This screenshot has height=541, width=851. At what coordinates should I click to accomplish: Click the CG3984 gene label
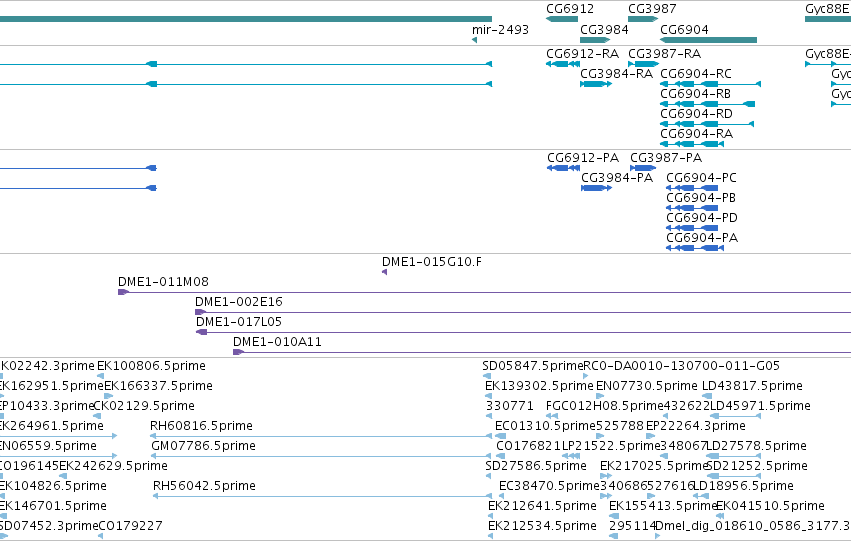coord(604,29)
